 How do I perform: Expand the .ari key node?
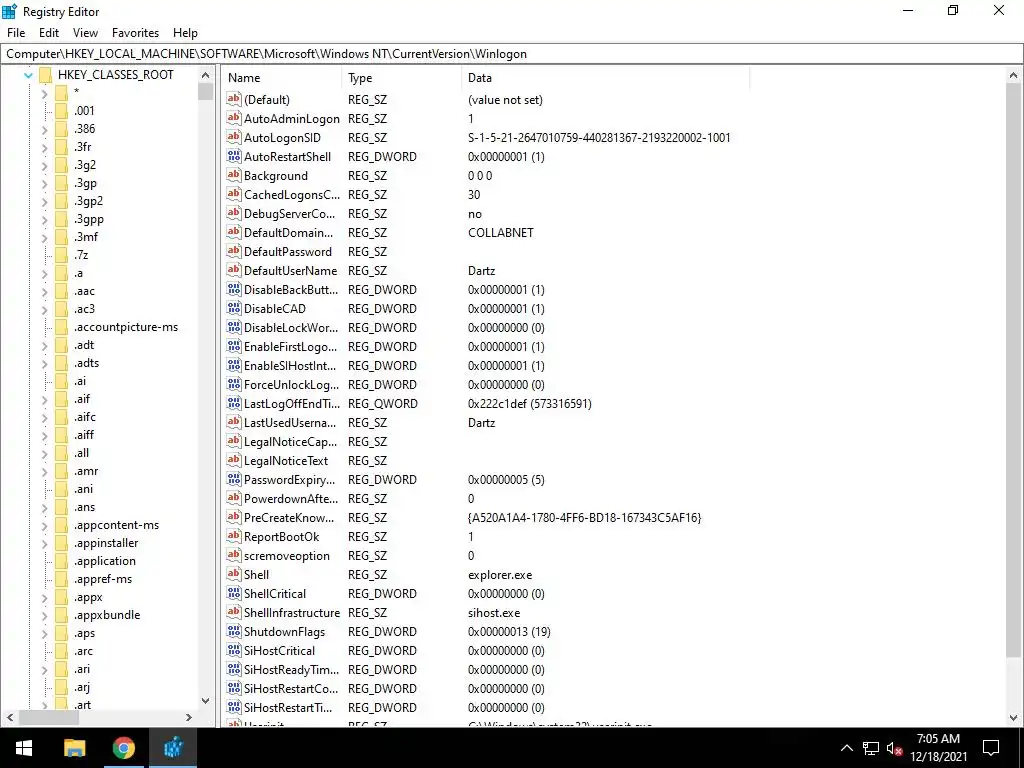click(44, 669)
